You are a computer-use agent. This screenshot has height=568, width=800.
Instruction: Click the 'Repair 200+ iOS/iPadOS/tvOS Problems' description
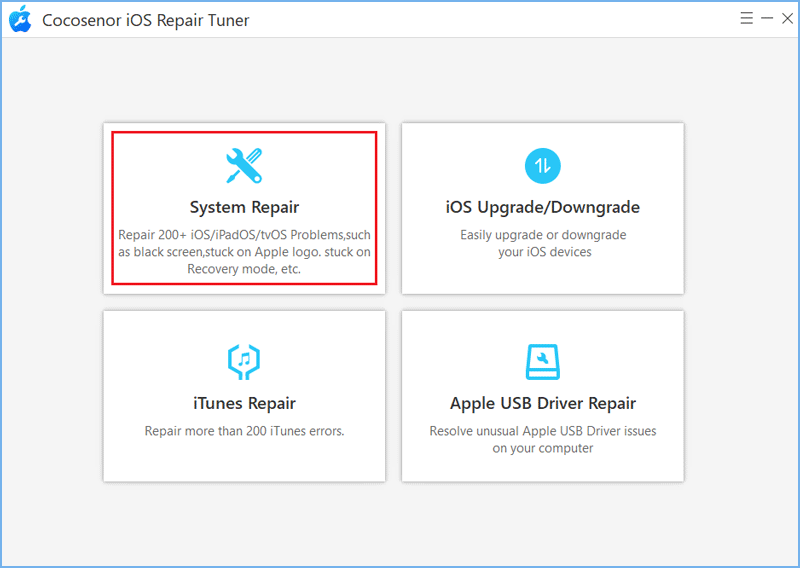pos(244,252)
